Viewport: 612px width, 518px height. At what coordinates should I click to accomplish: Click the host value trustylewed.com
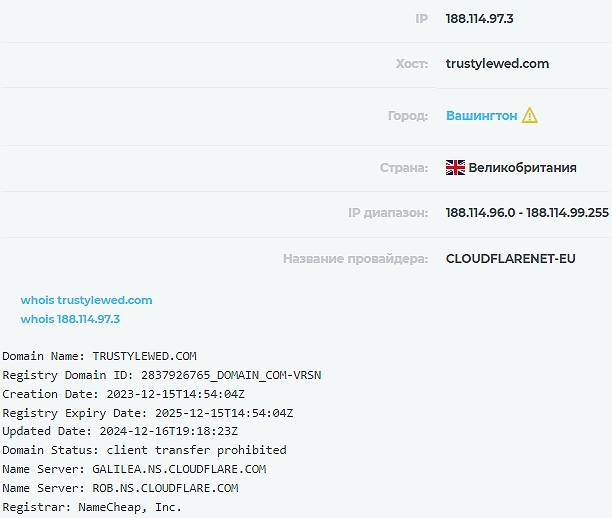(497, 64)
